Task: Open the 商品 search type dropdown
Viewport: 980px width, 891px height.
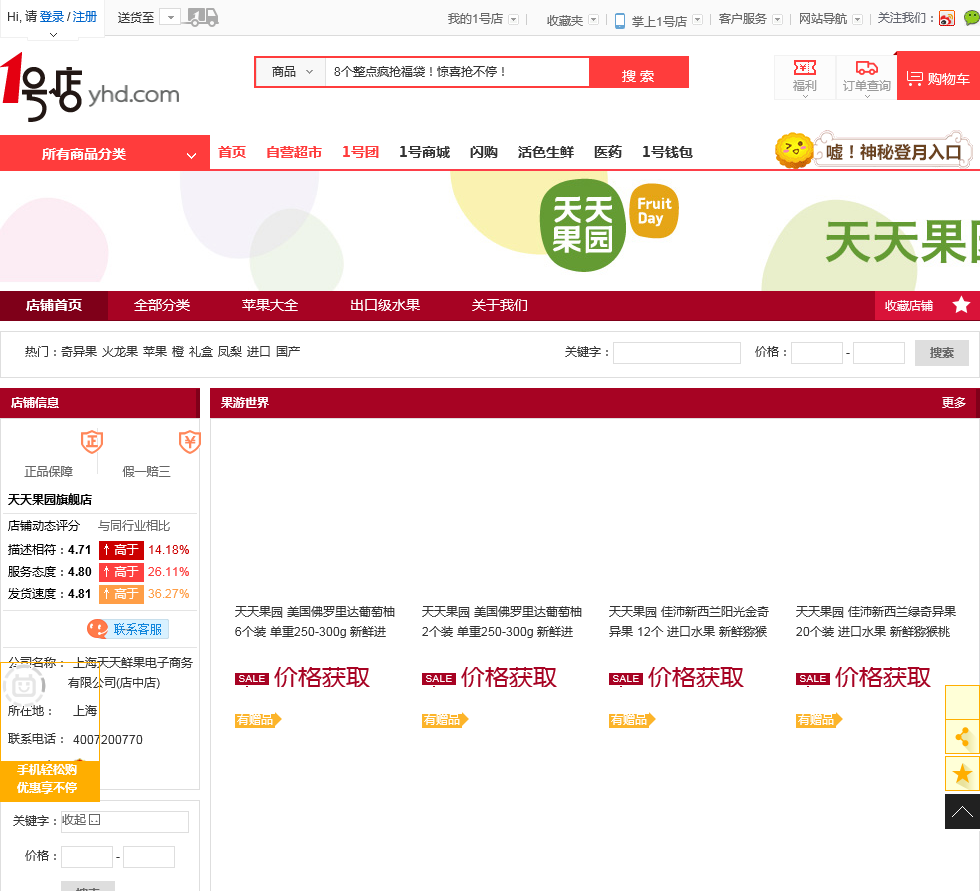Action: pos(291,72)
